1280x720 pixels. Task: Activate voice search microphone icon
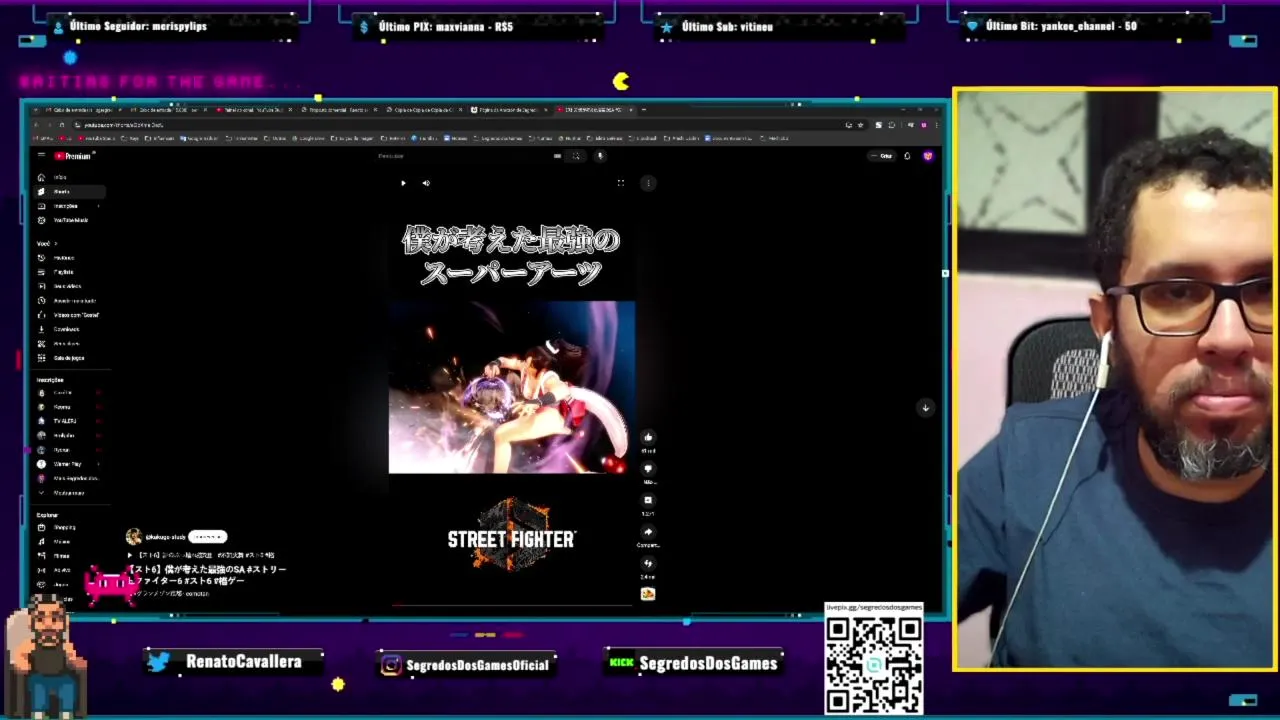coord(600,156)
